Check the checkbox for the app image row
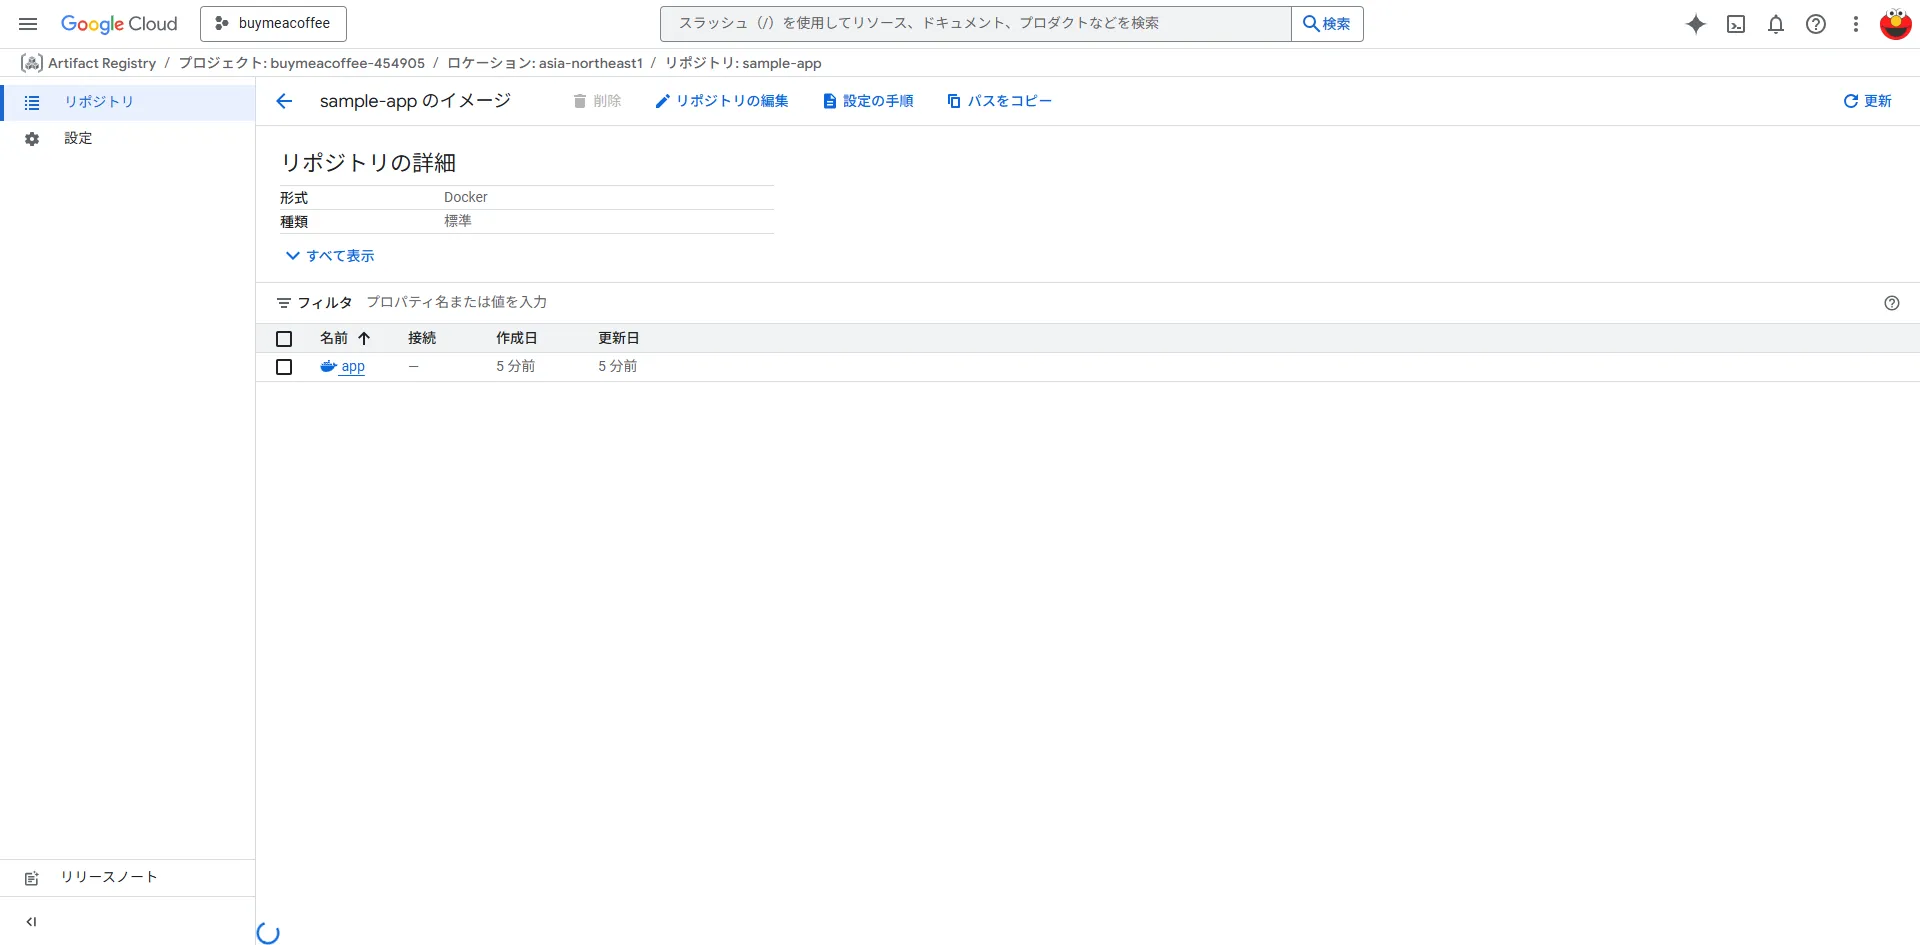The width and height of the screenshot is (1920, 945). (x=284, y=366)
